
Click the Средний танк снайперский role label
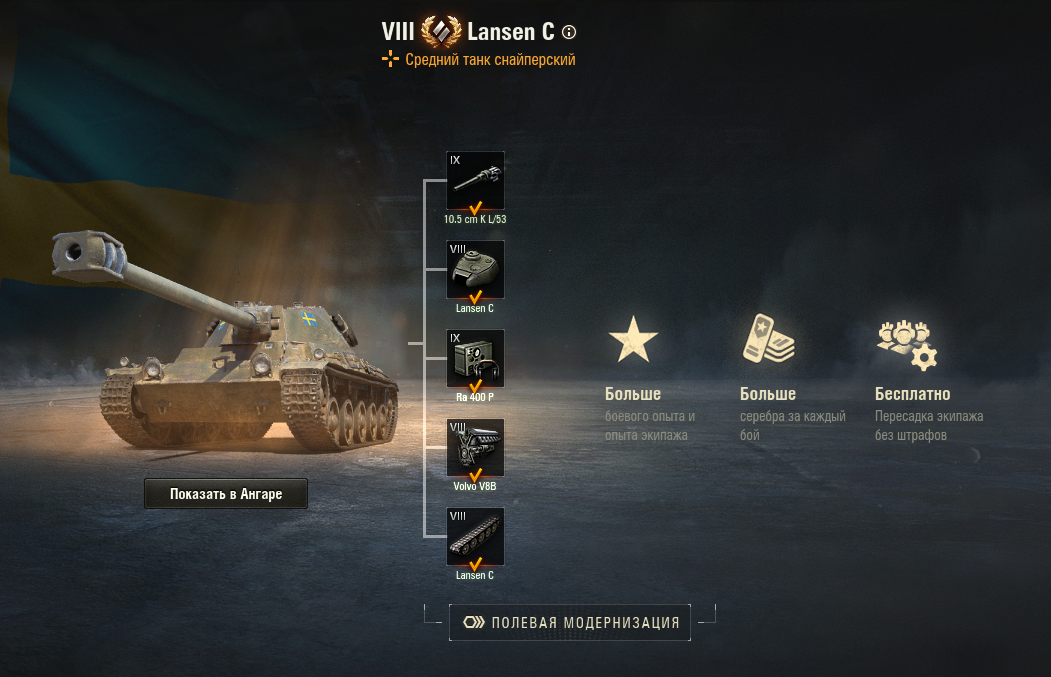point(490,60)
